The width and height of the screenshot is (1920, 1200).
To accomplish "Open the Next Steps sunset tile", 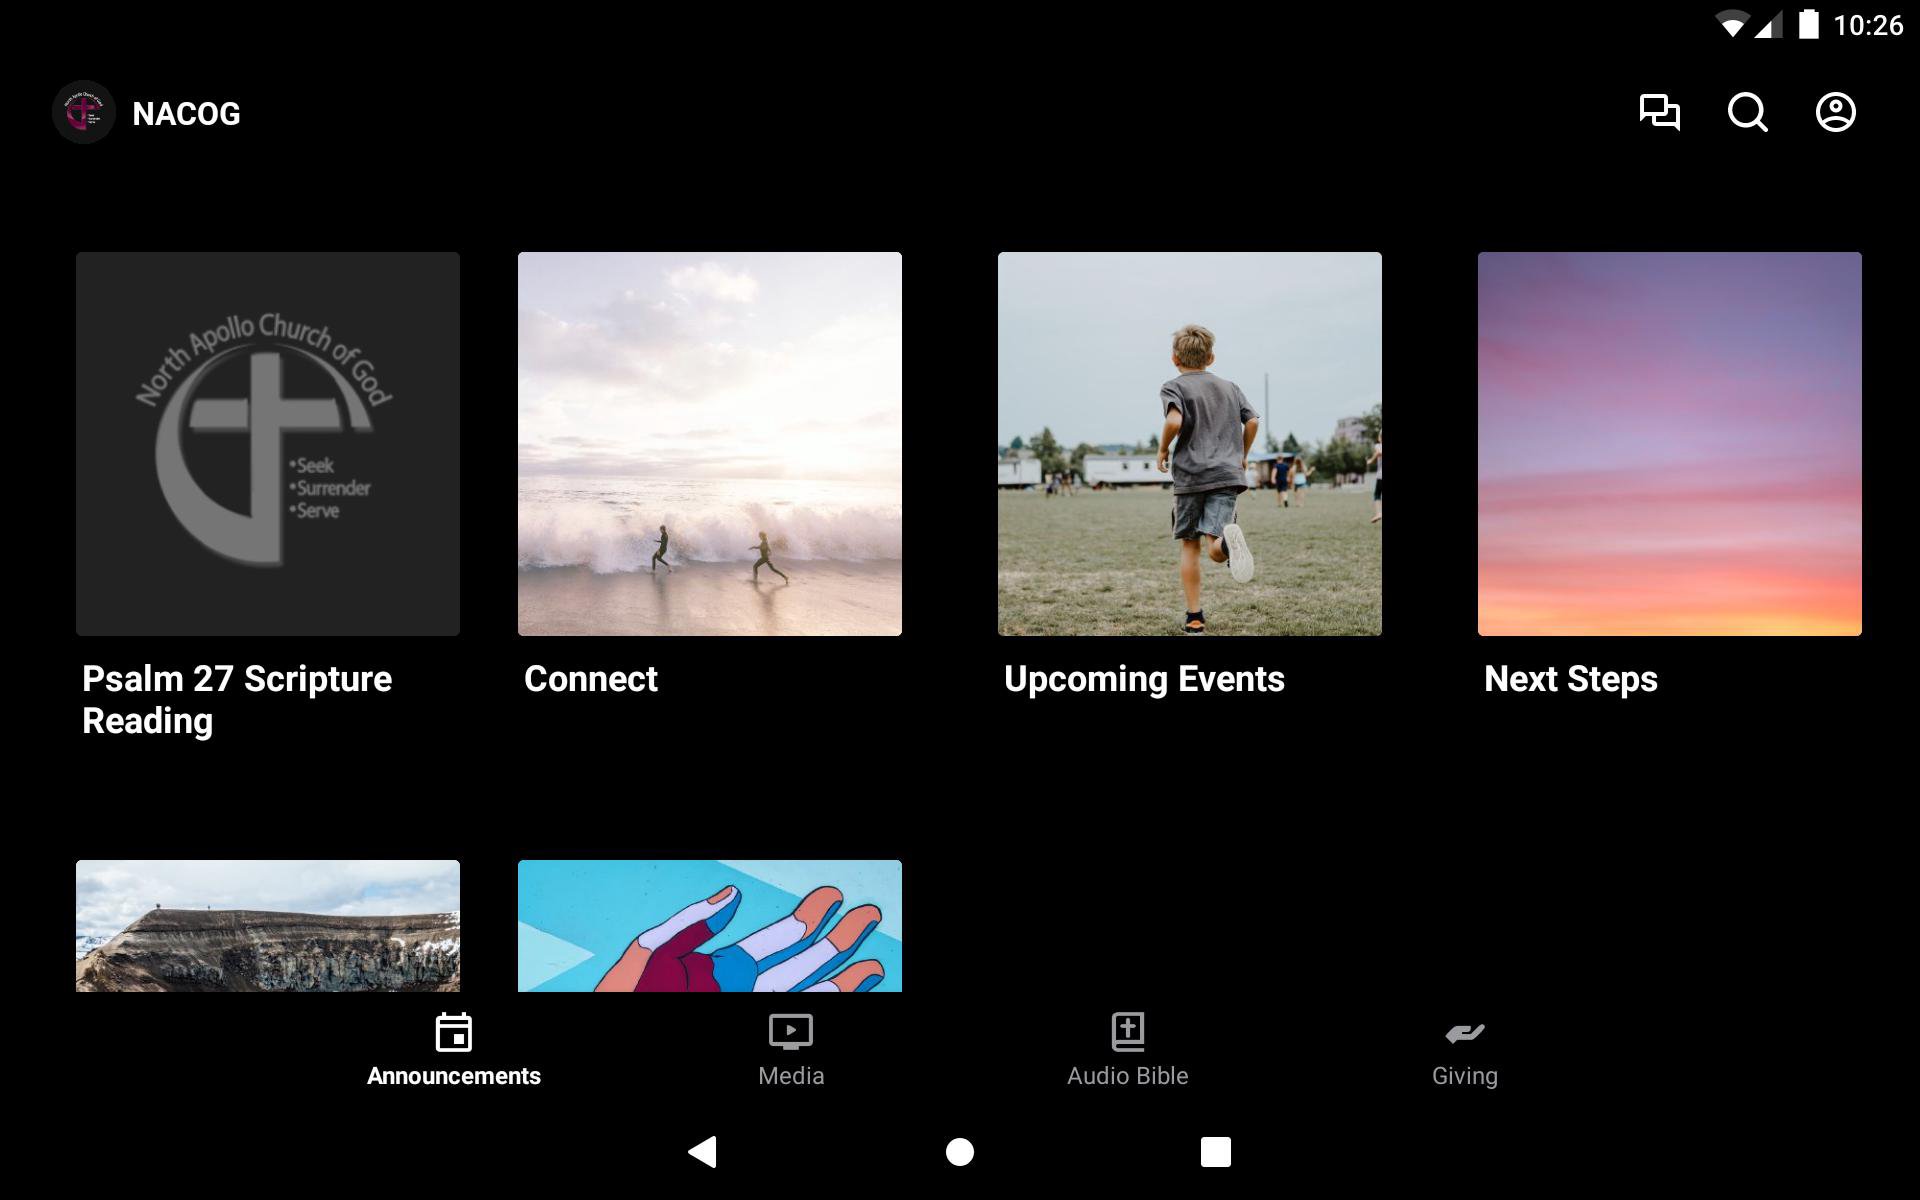I will click(x=1670, y=444).
